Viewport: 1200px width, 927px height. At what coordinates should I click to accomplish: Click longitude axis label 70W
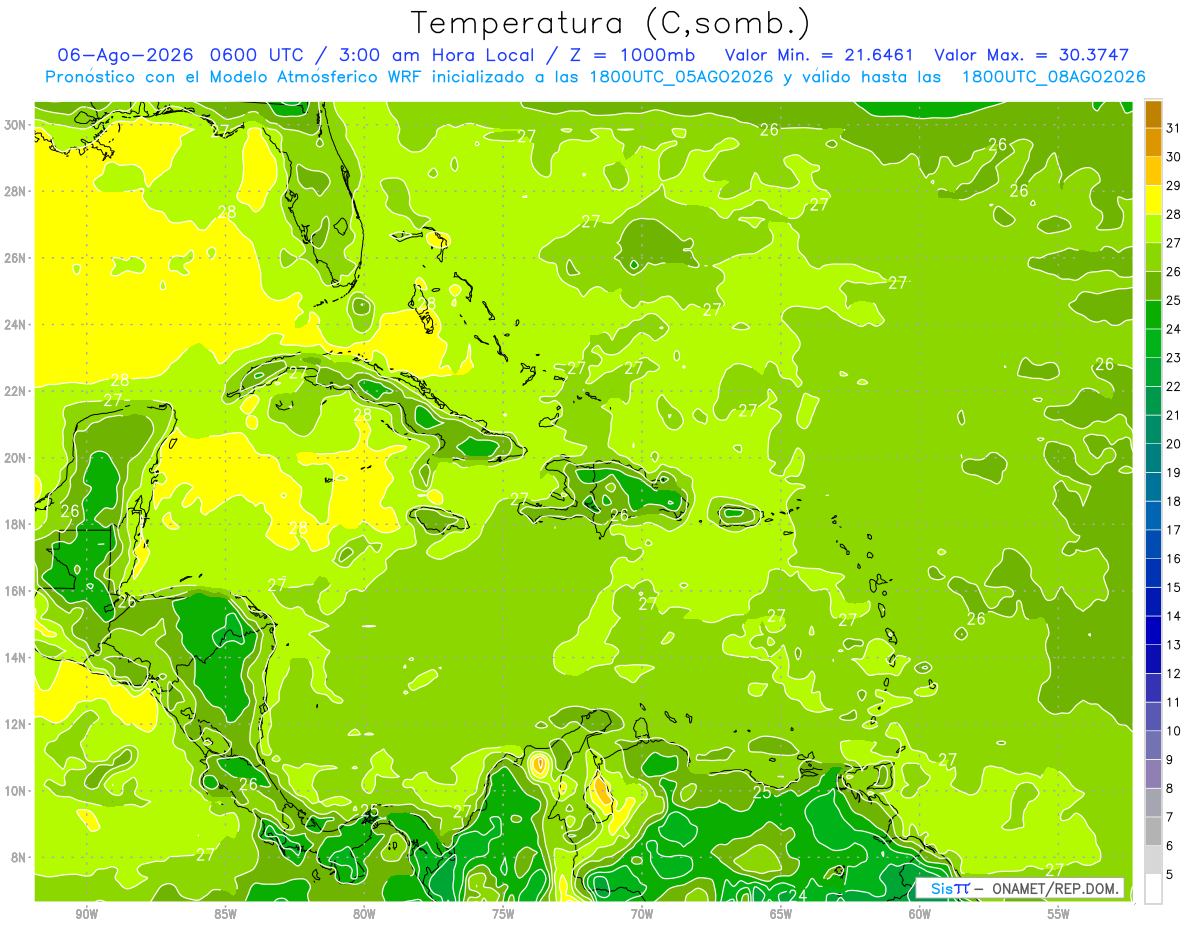click(x=642, y=915)
